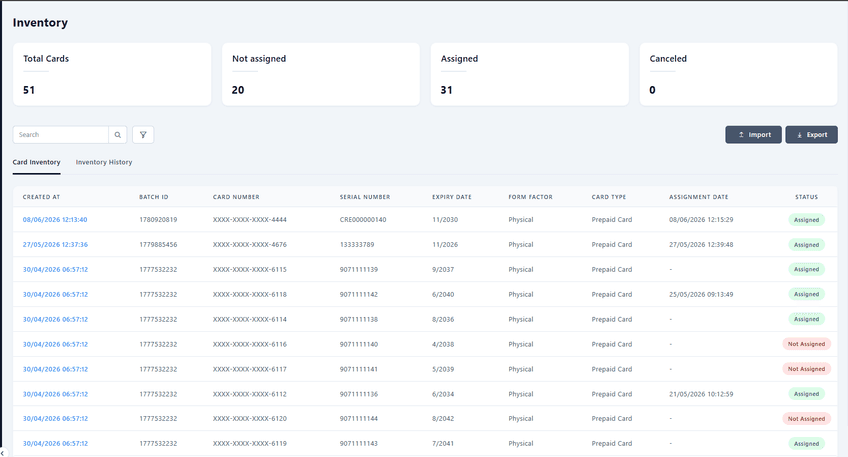The image size is (848, 457).
Task: Open created-at link for card ending 6115
Action: [55, 269]
